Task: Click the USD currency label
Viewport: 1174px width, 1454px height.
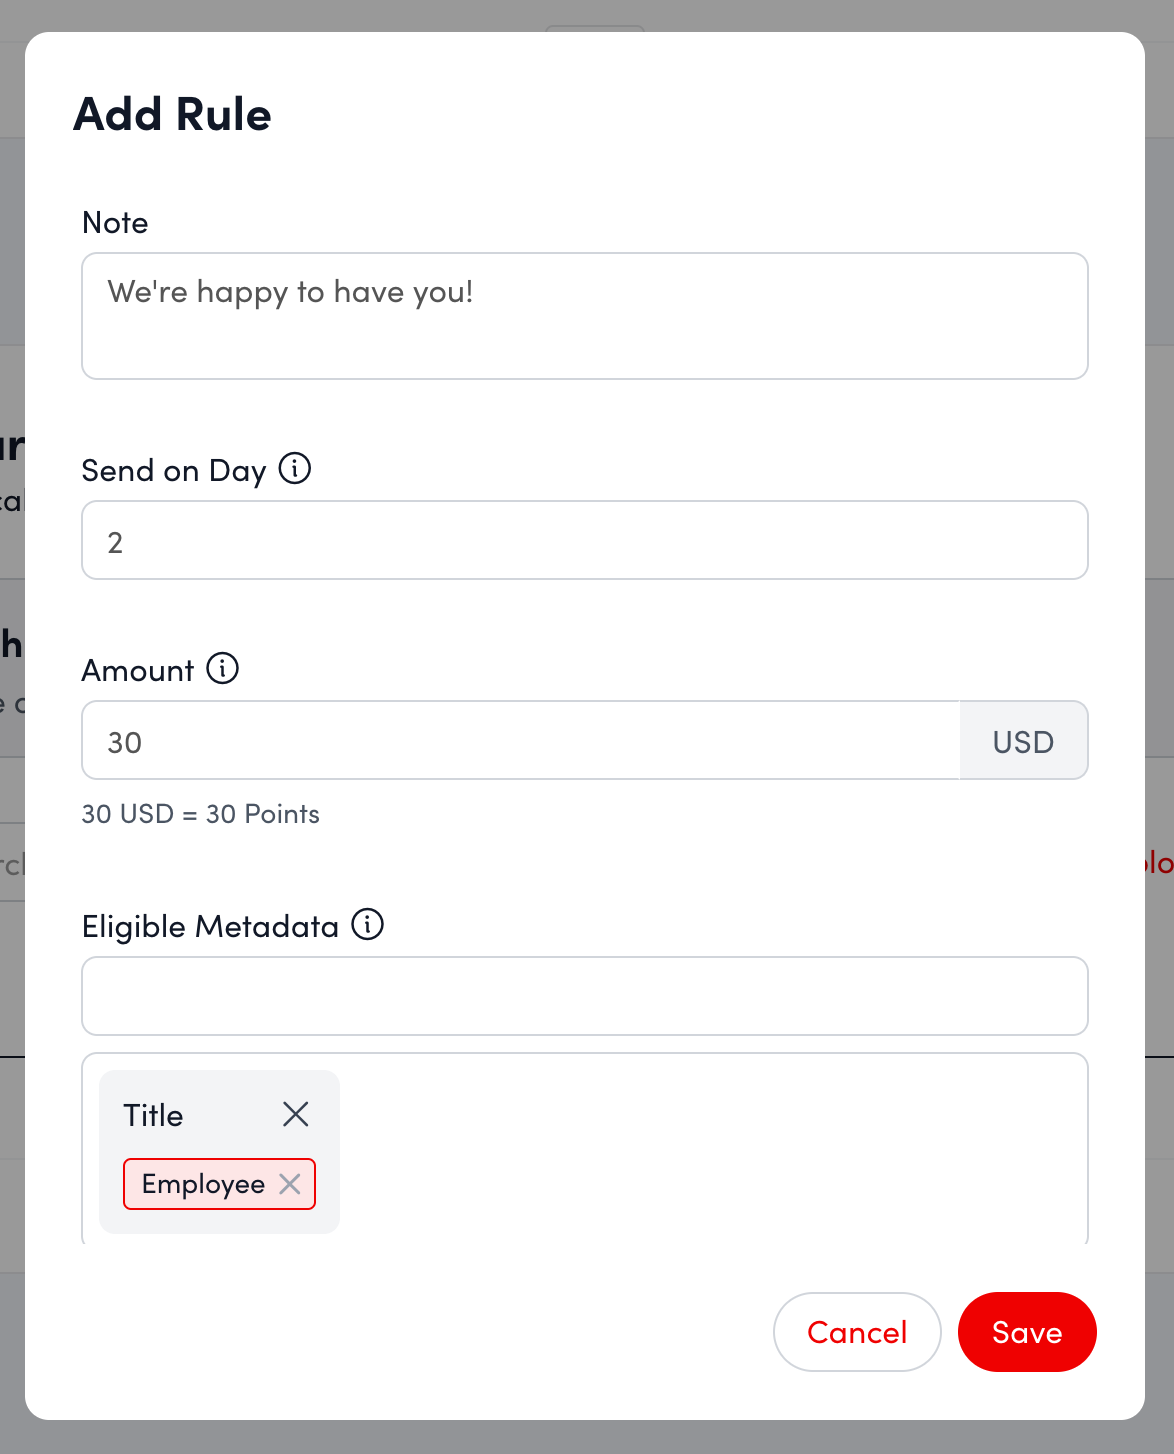Action: [1023, 740]
